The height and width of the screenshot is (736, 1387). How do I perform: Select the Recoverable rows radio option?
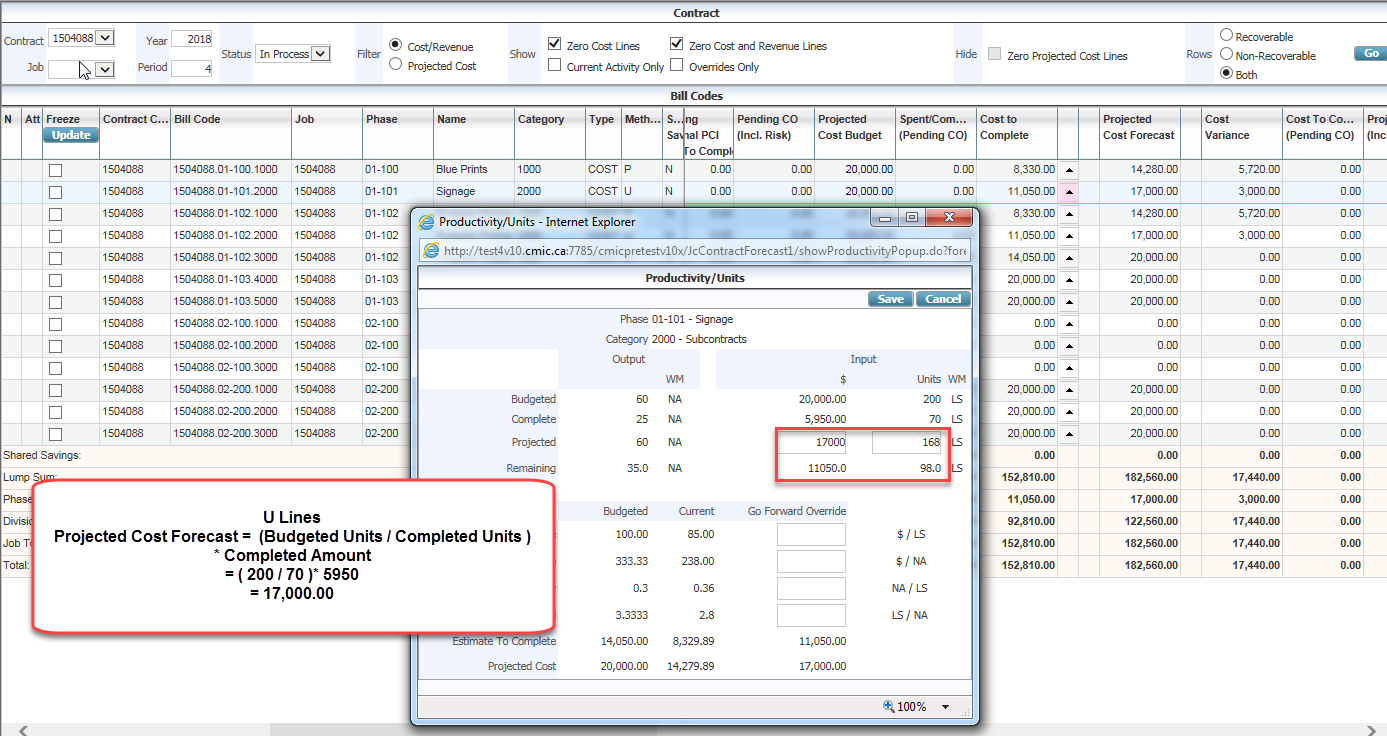pyautogui.click(x=1226, y=36)
